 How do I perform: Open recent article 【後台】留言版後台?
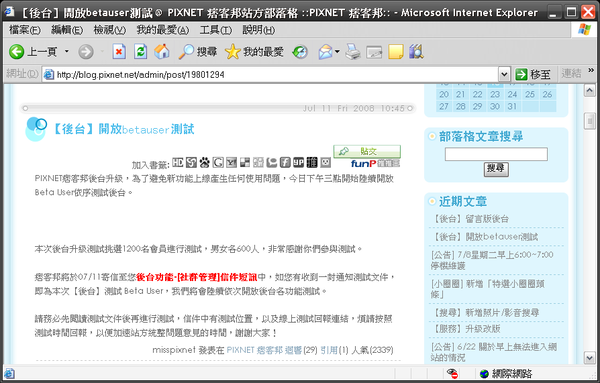[470, 219]
